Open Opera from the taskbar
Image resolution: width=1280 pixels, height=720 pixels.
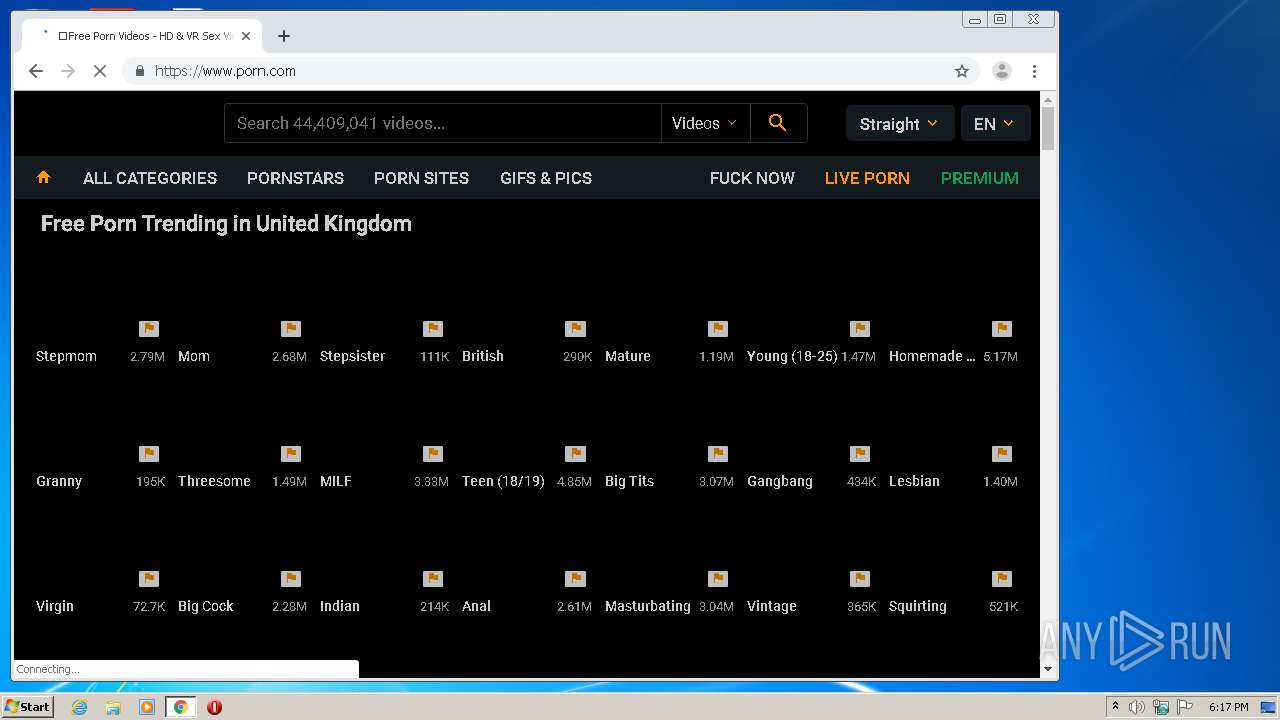[214, 707]
